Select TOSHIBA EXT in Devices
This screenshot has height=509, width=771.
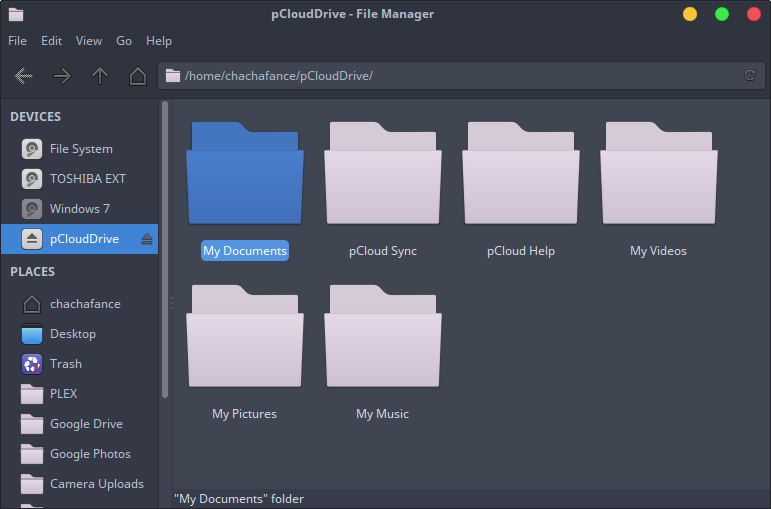point(88,179)
